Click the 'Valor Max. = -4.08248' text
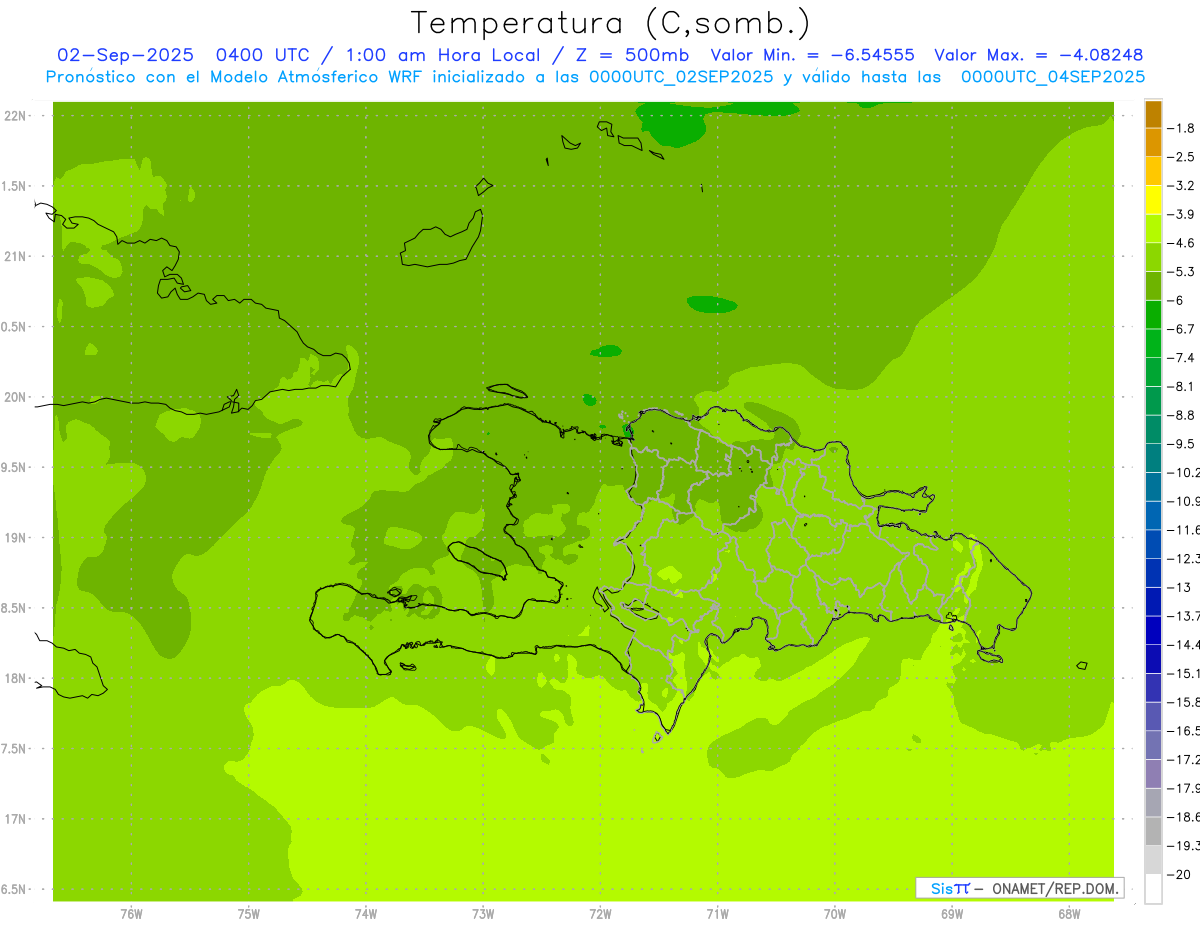Image resolution: width=1200 pixels, height=927 pixels. tap(1038, 55)
